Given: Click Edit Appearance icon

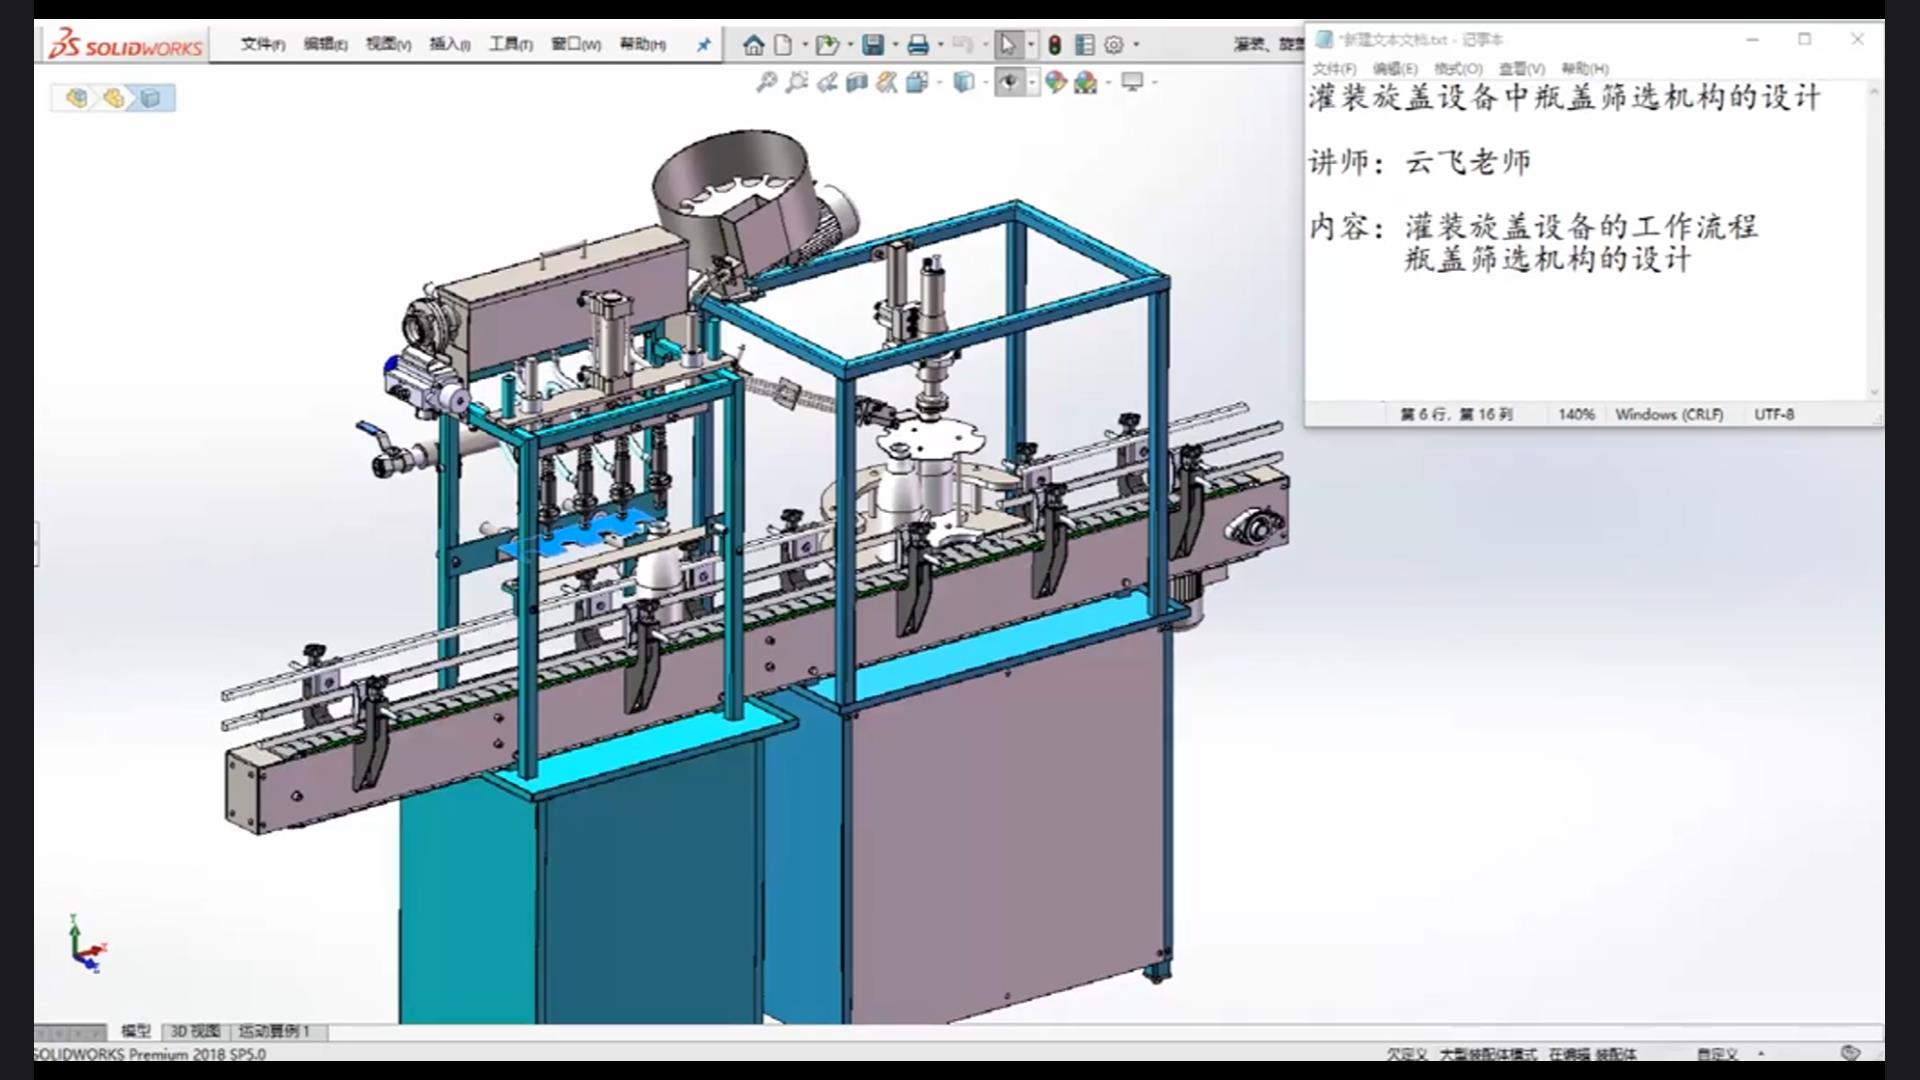Looking at the screenshot, I should pos(1056,82).
